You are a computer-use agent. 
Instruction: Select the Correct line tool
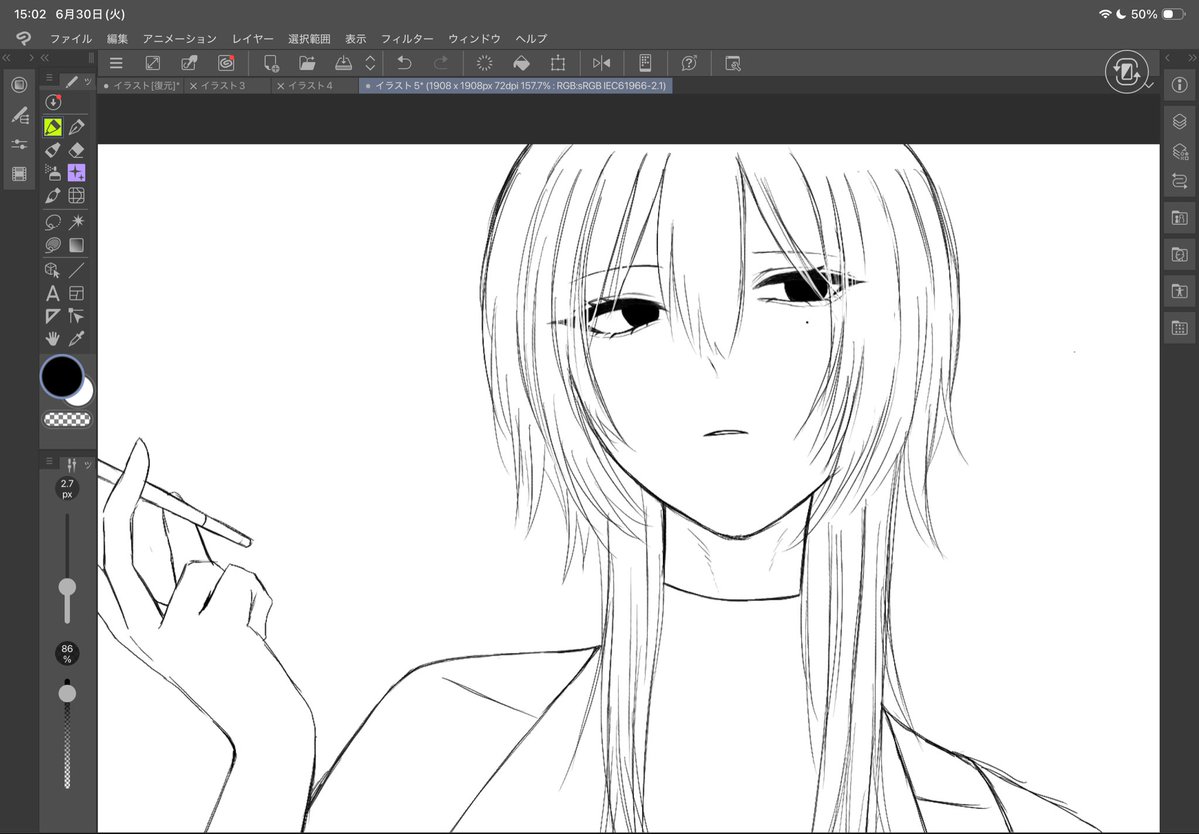(x=76, y=316)
